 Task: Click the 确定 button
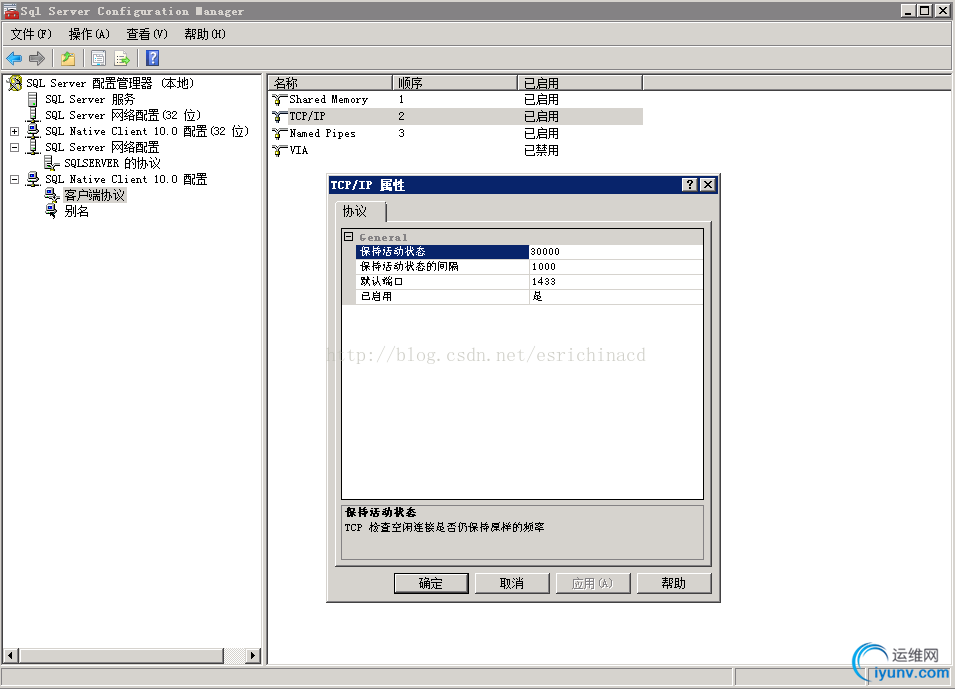(x=431, y=583)
